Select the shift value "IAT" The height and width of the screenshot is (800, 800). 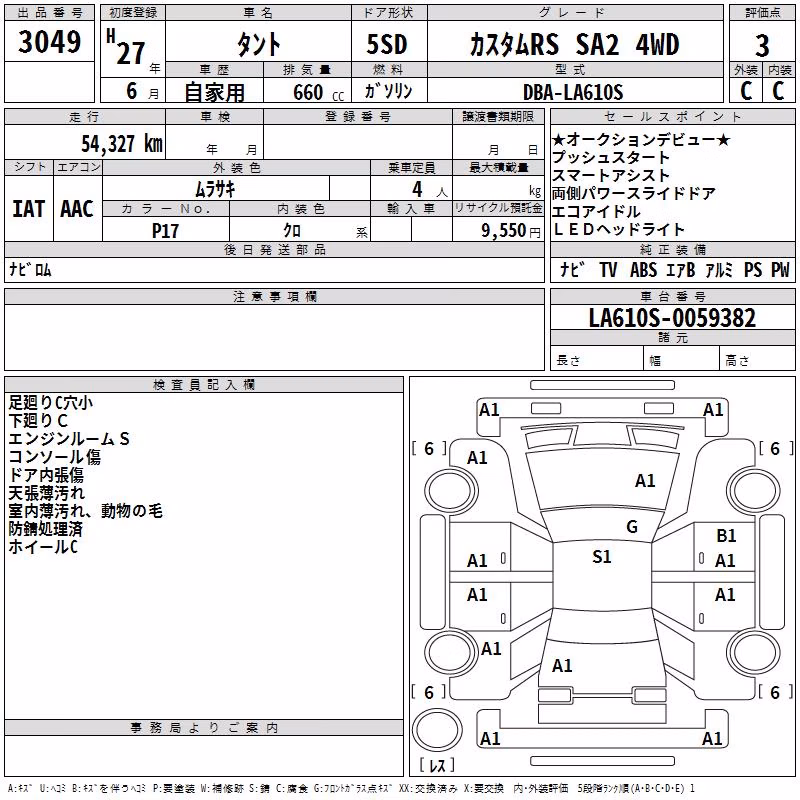click(29, 209)
